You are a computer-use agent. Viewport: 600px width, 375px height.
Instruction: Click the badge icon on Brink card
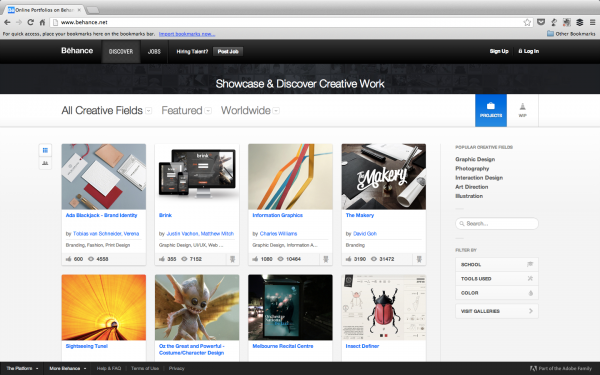click(232, 259)
